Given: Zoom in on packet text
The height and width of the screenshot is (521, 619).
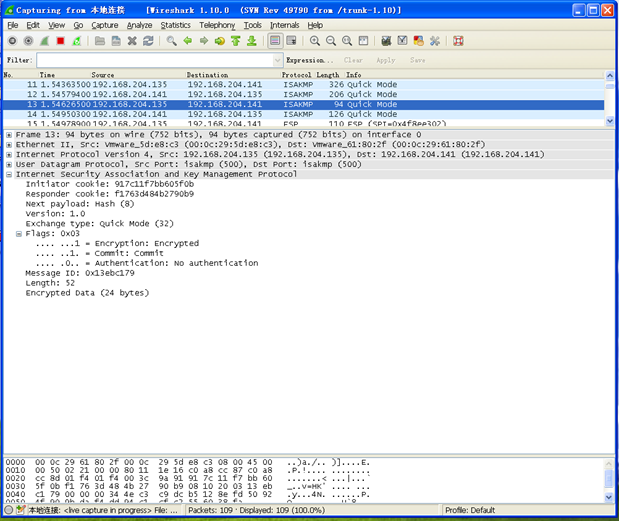Looking at the screenshot, I should (315, 41).
